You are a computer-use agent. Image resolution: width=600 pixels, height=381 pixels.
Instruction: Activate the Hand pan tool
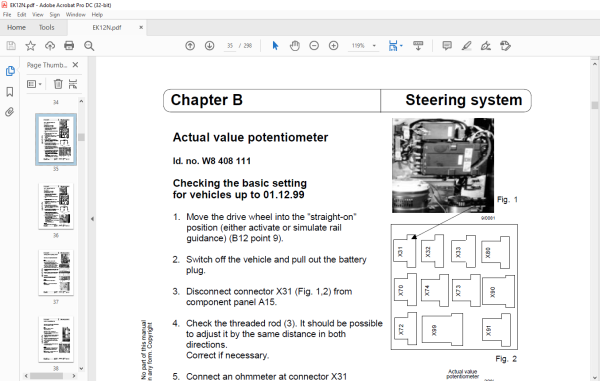pyautogui.click(x=294, y=46)
